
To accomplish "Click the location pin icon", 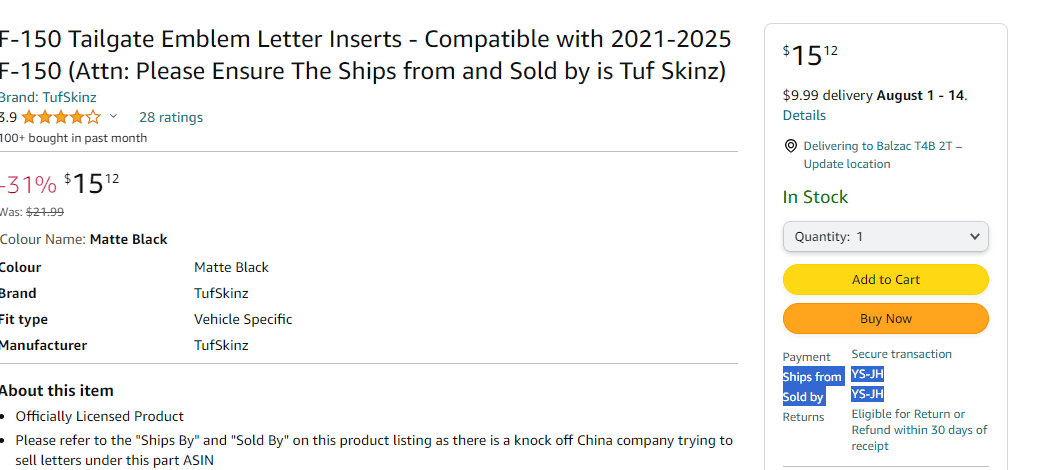I will tap(790, 146).
